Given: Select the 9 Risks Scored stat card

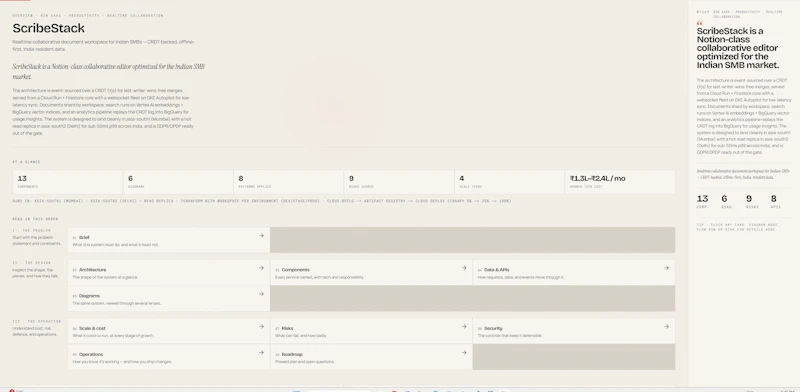Looking at the screenshot, I should click(x=399, y=182).
